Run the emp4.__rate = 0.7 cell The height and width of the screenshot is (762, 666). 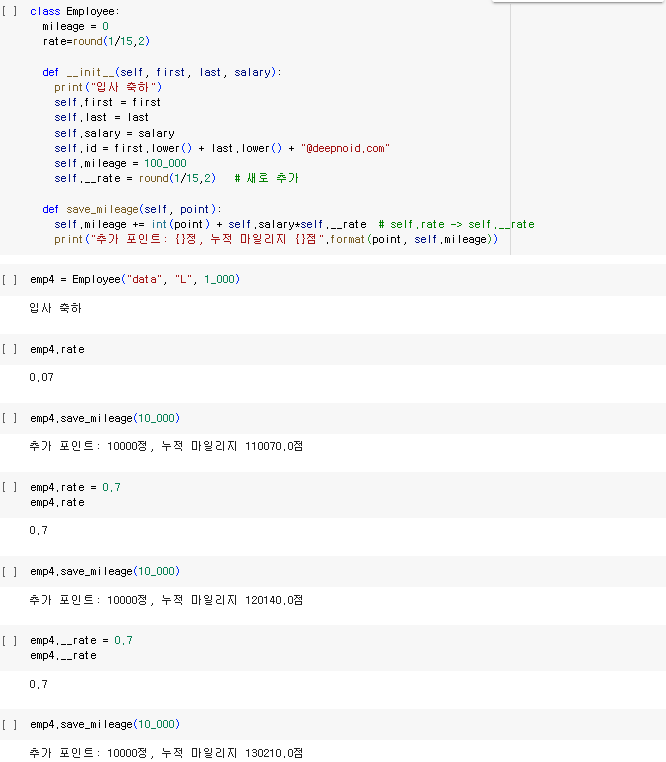pyautogui.click(x=9, y=641)
